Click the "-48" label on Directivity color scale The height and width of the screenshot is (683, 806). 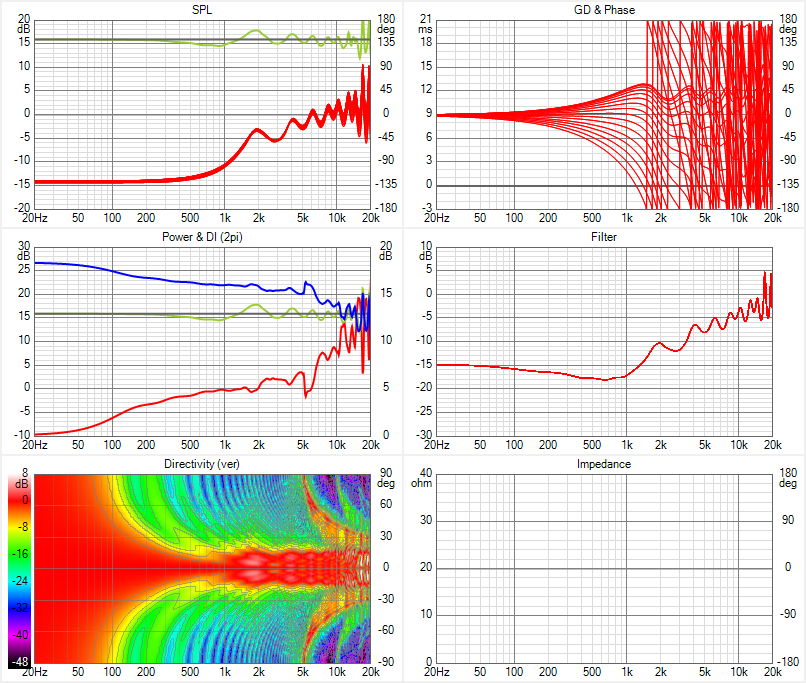tap(20, 662)
